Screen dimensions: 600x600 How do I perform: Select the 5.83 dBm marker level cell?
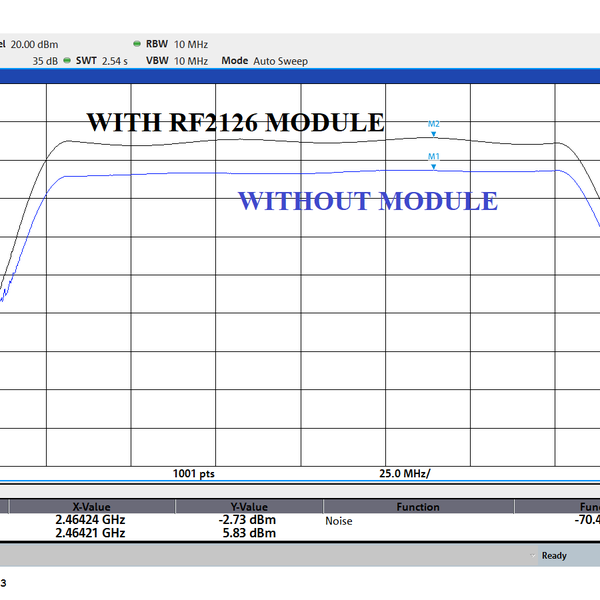(249, 533)
